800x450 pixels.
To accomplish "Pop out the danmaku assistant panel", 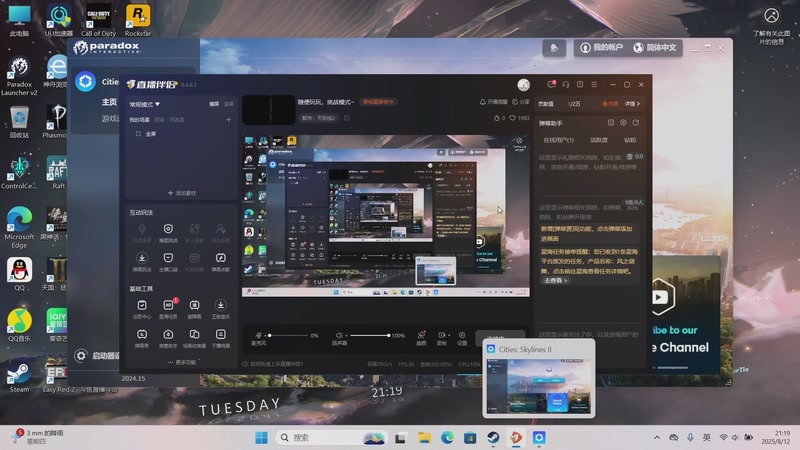I will tap(636, 122).
